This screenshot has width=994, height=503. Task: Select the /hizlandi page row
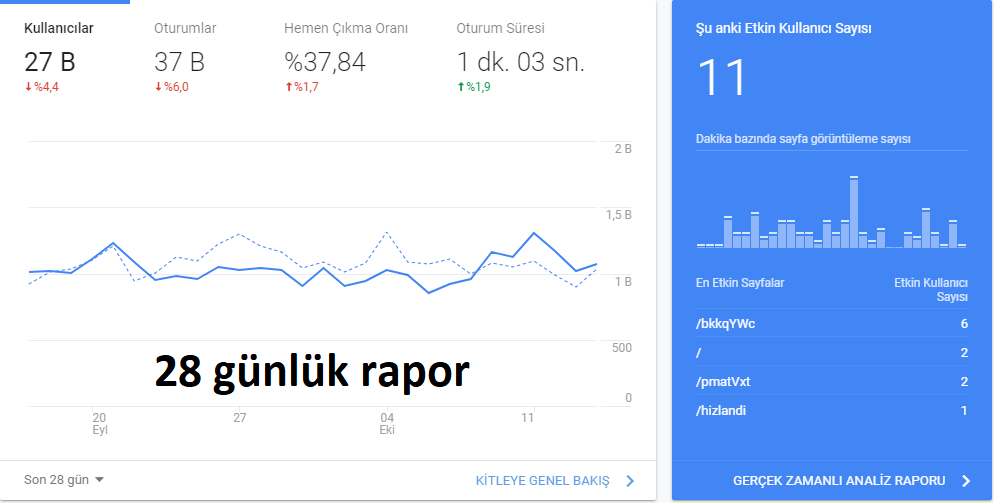[x=832, y=410]
